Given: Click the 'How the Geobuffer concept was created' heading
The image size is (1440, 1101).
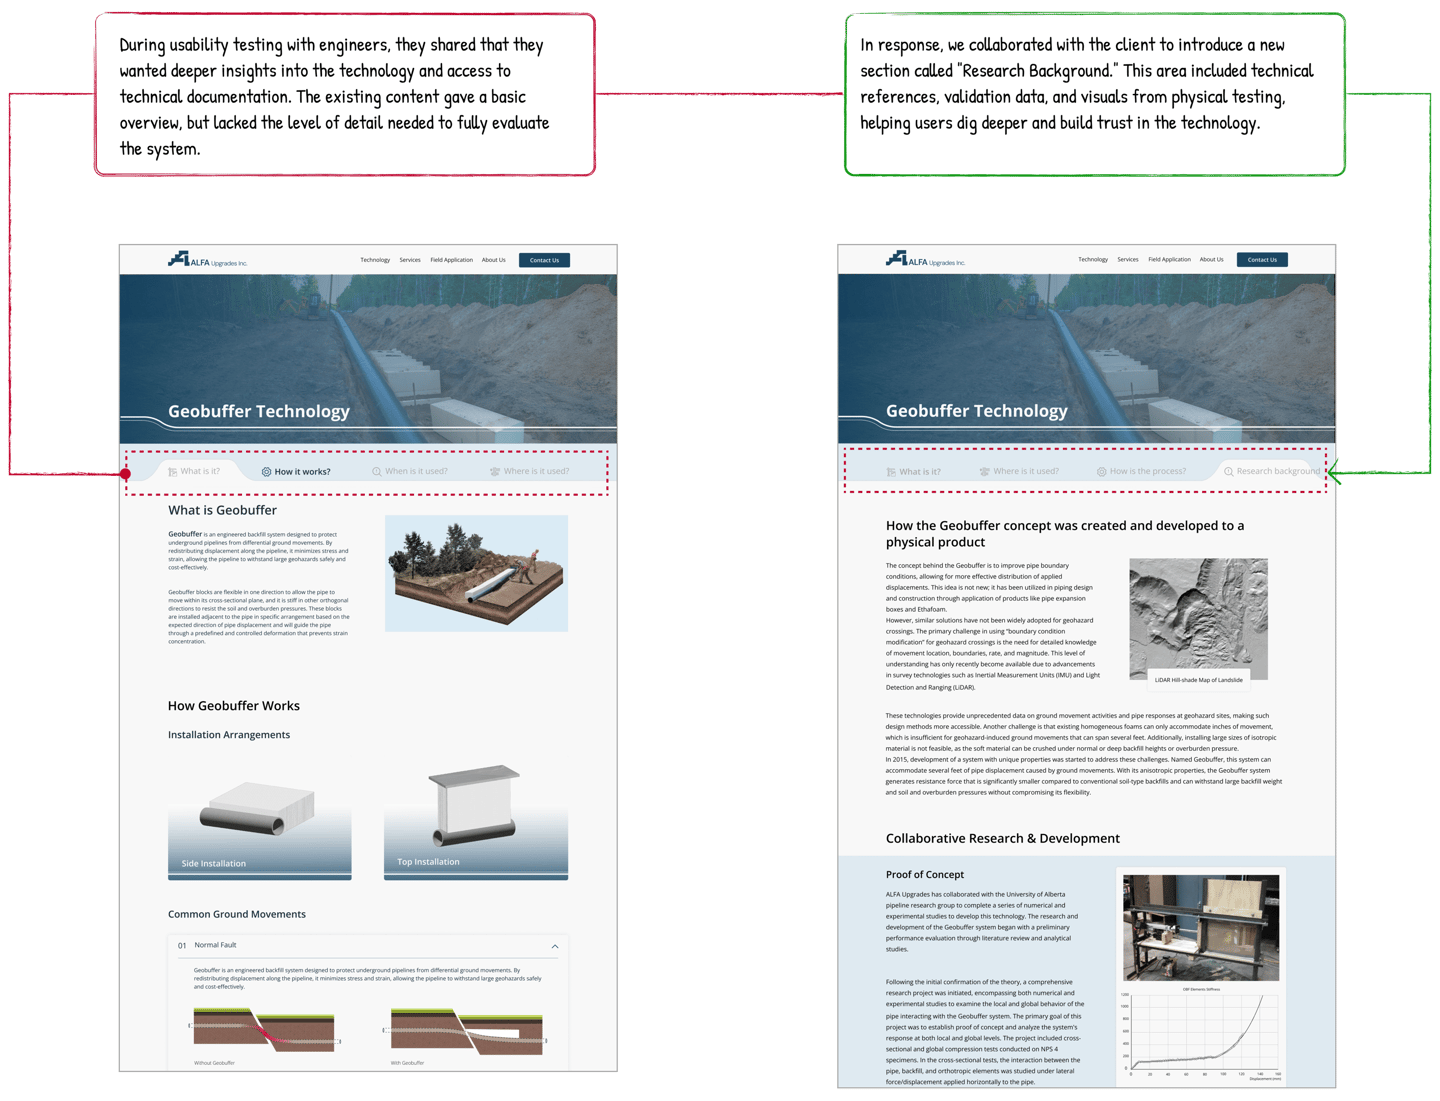Looking at the screenshot, I should (1065, 534).
